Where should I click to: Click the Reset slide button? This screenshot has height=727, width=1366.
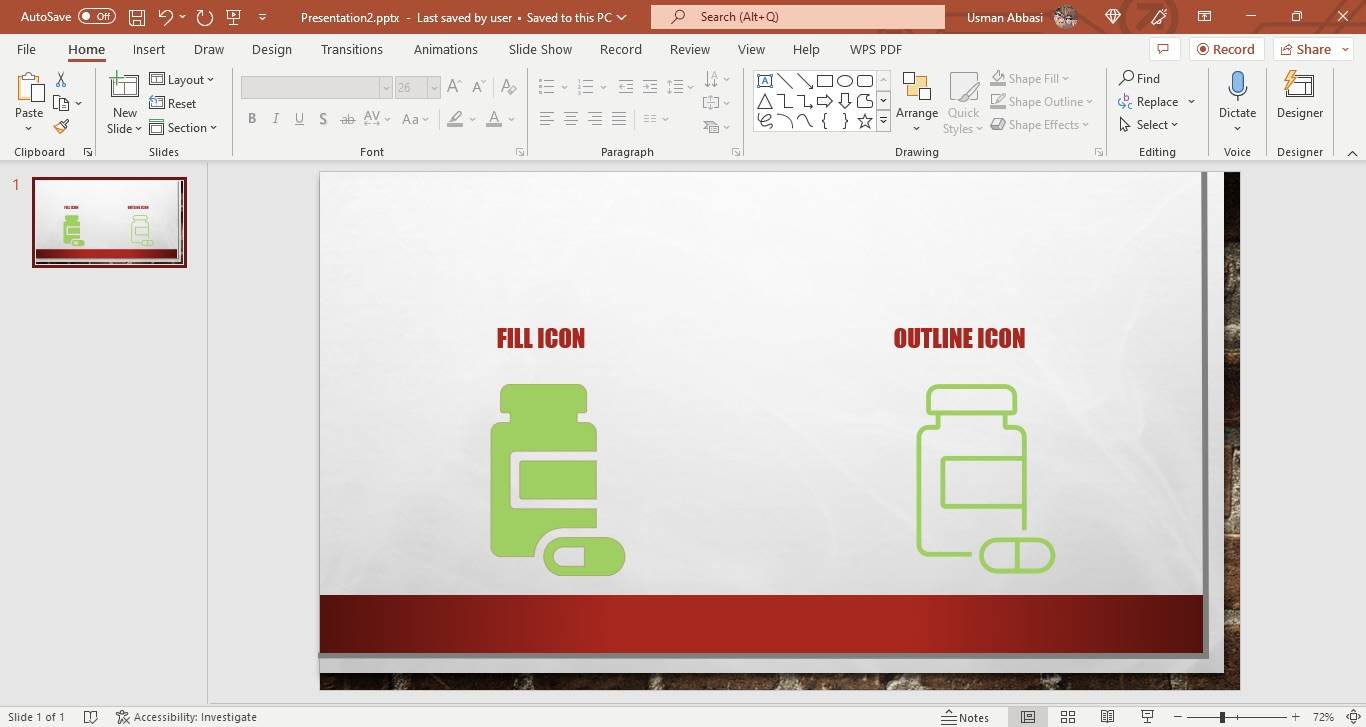(173, 104)
